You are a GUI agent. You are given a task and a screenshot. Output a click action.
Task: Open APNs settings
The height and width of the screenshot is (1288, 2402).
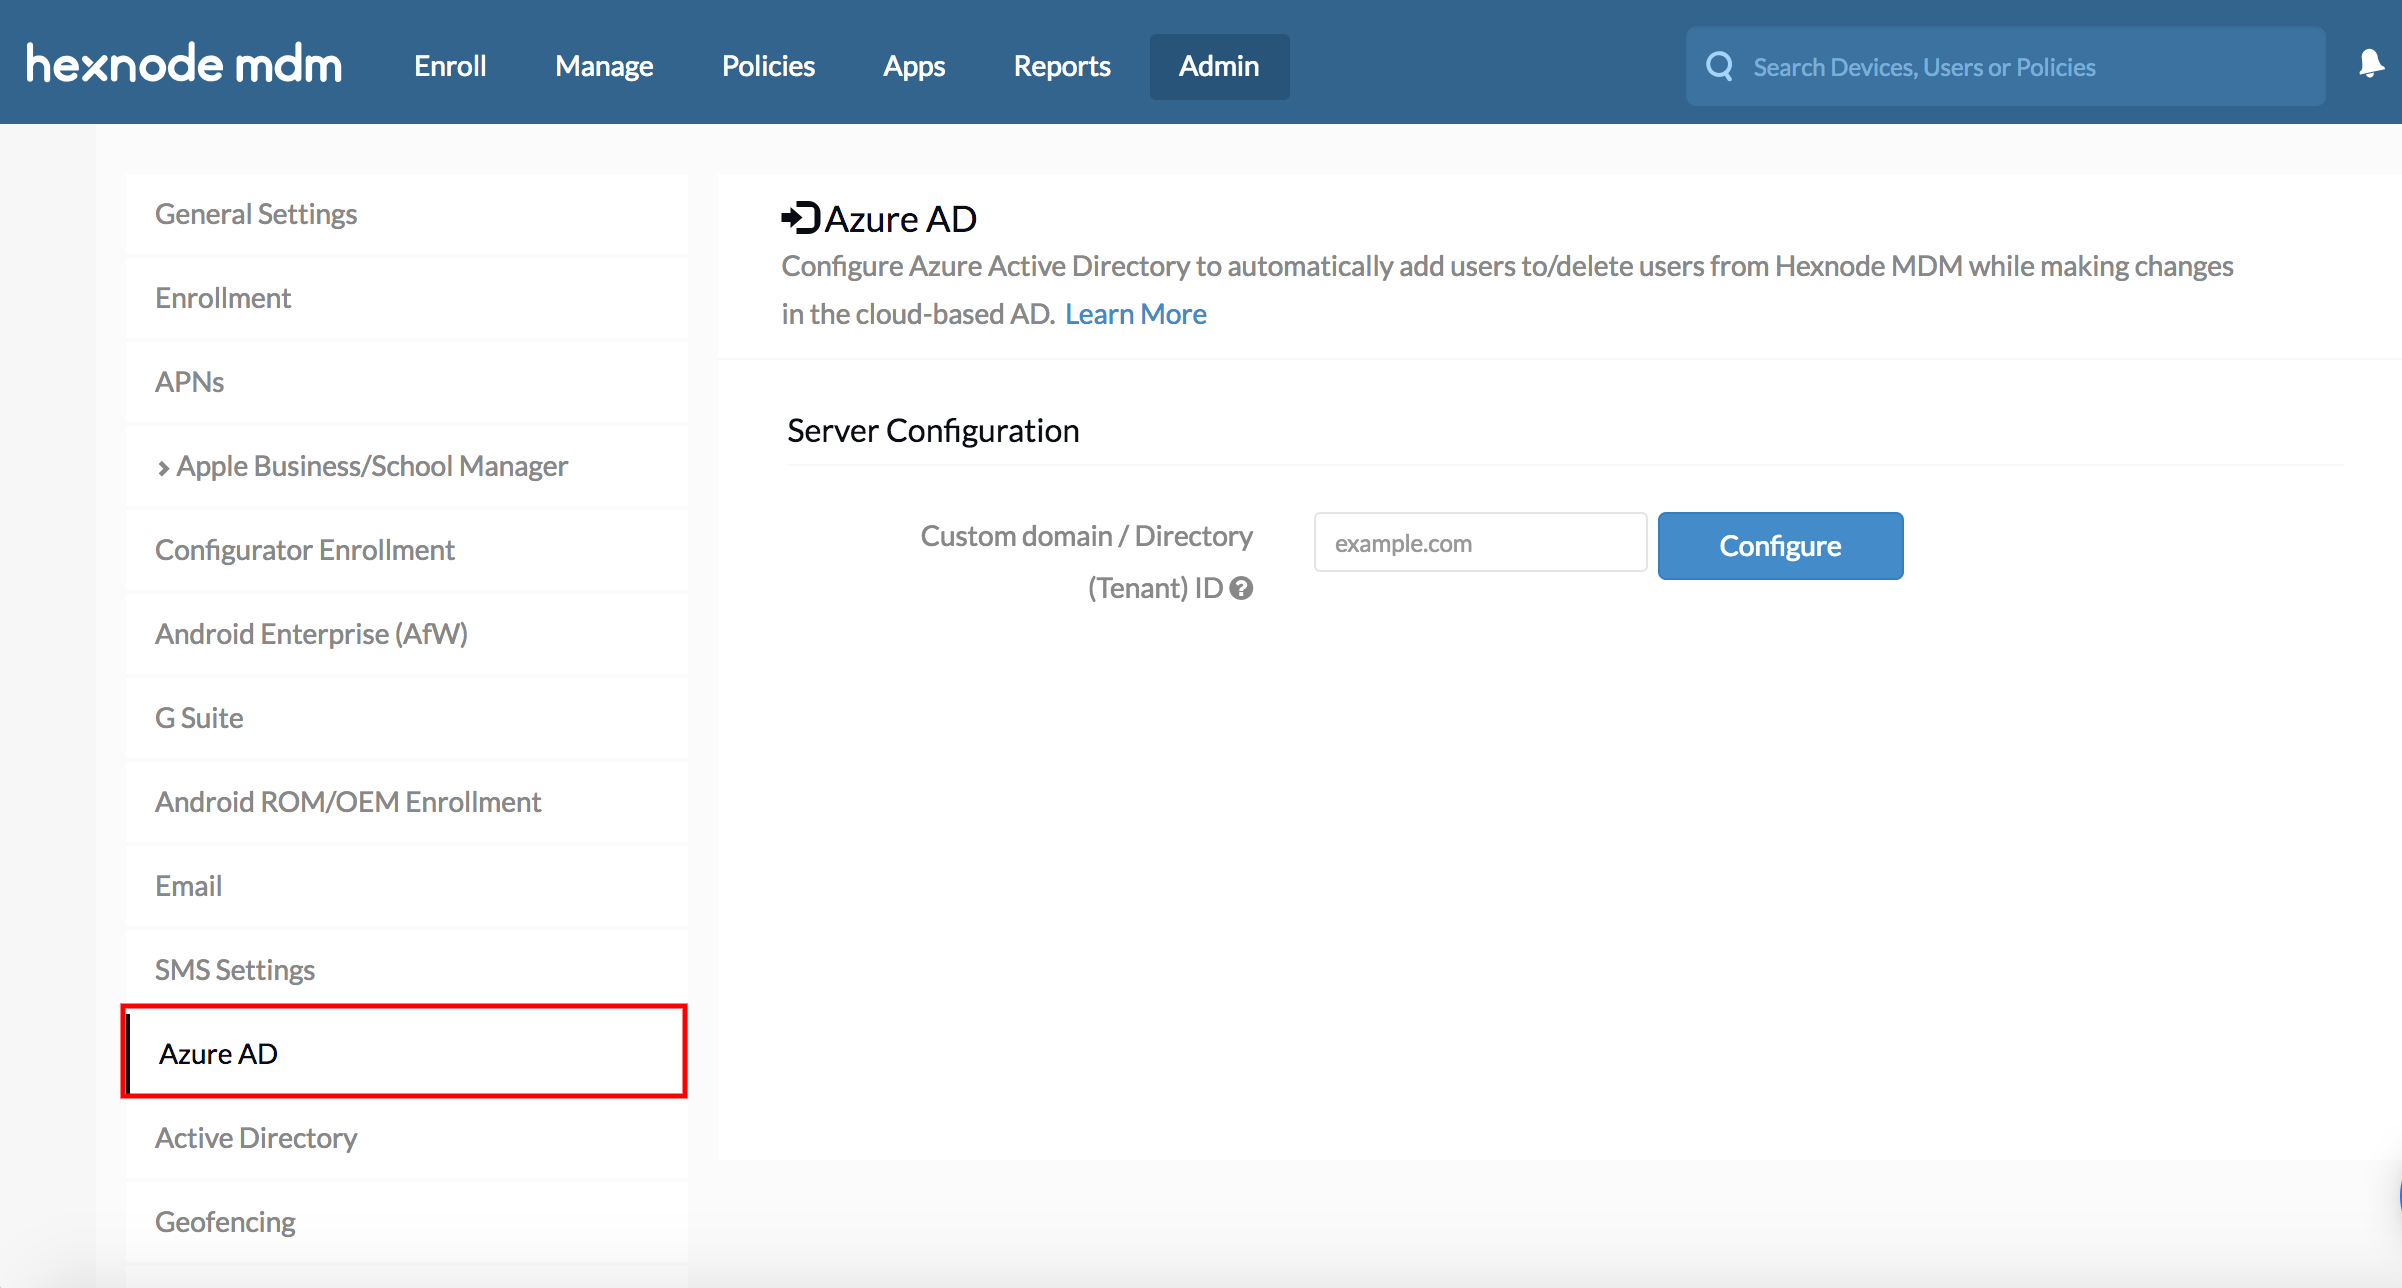click(406, 382)
